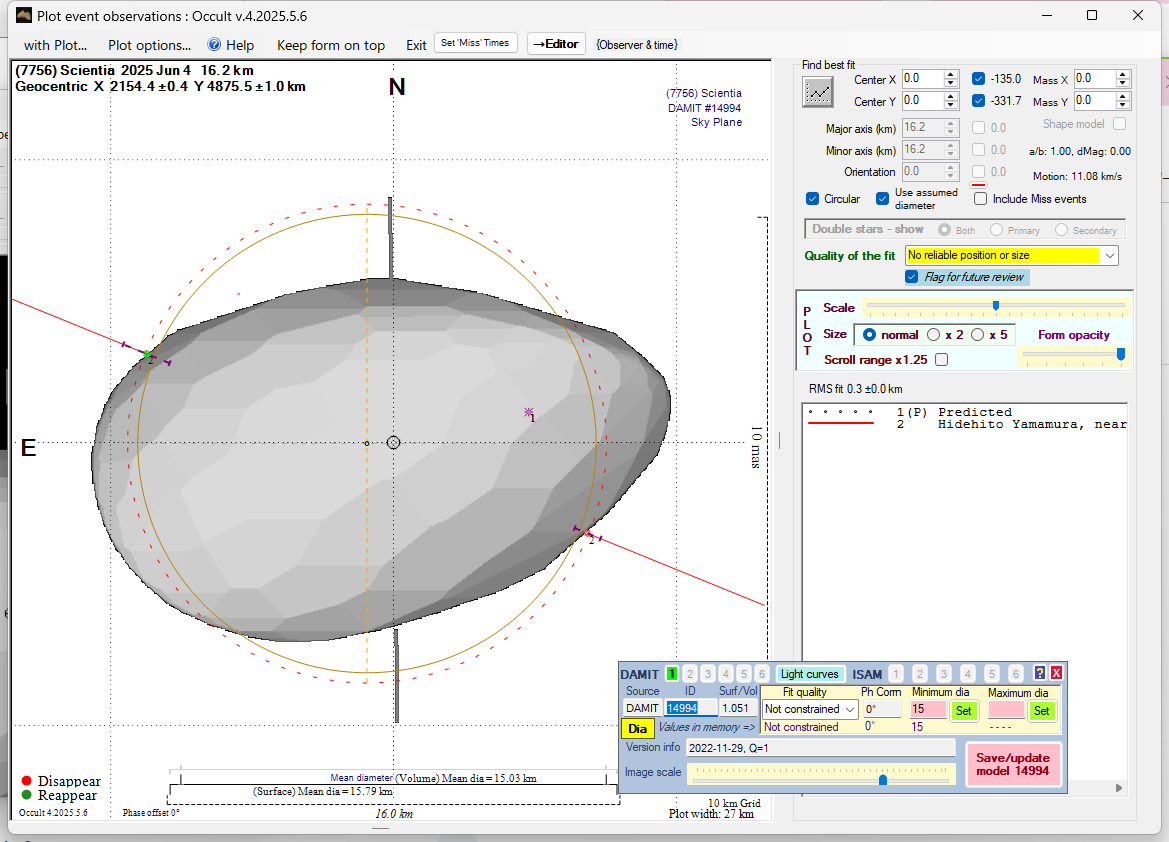Uncheck the Circular checkbox

(x=813, y=199)
